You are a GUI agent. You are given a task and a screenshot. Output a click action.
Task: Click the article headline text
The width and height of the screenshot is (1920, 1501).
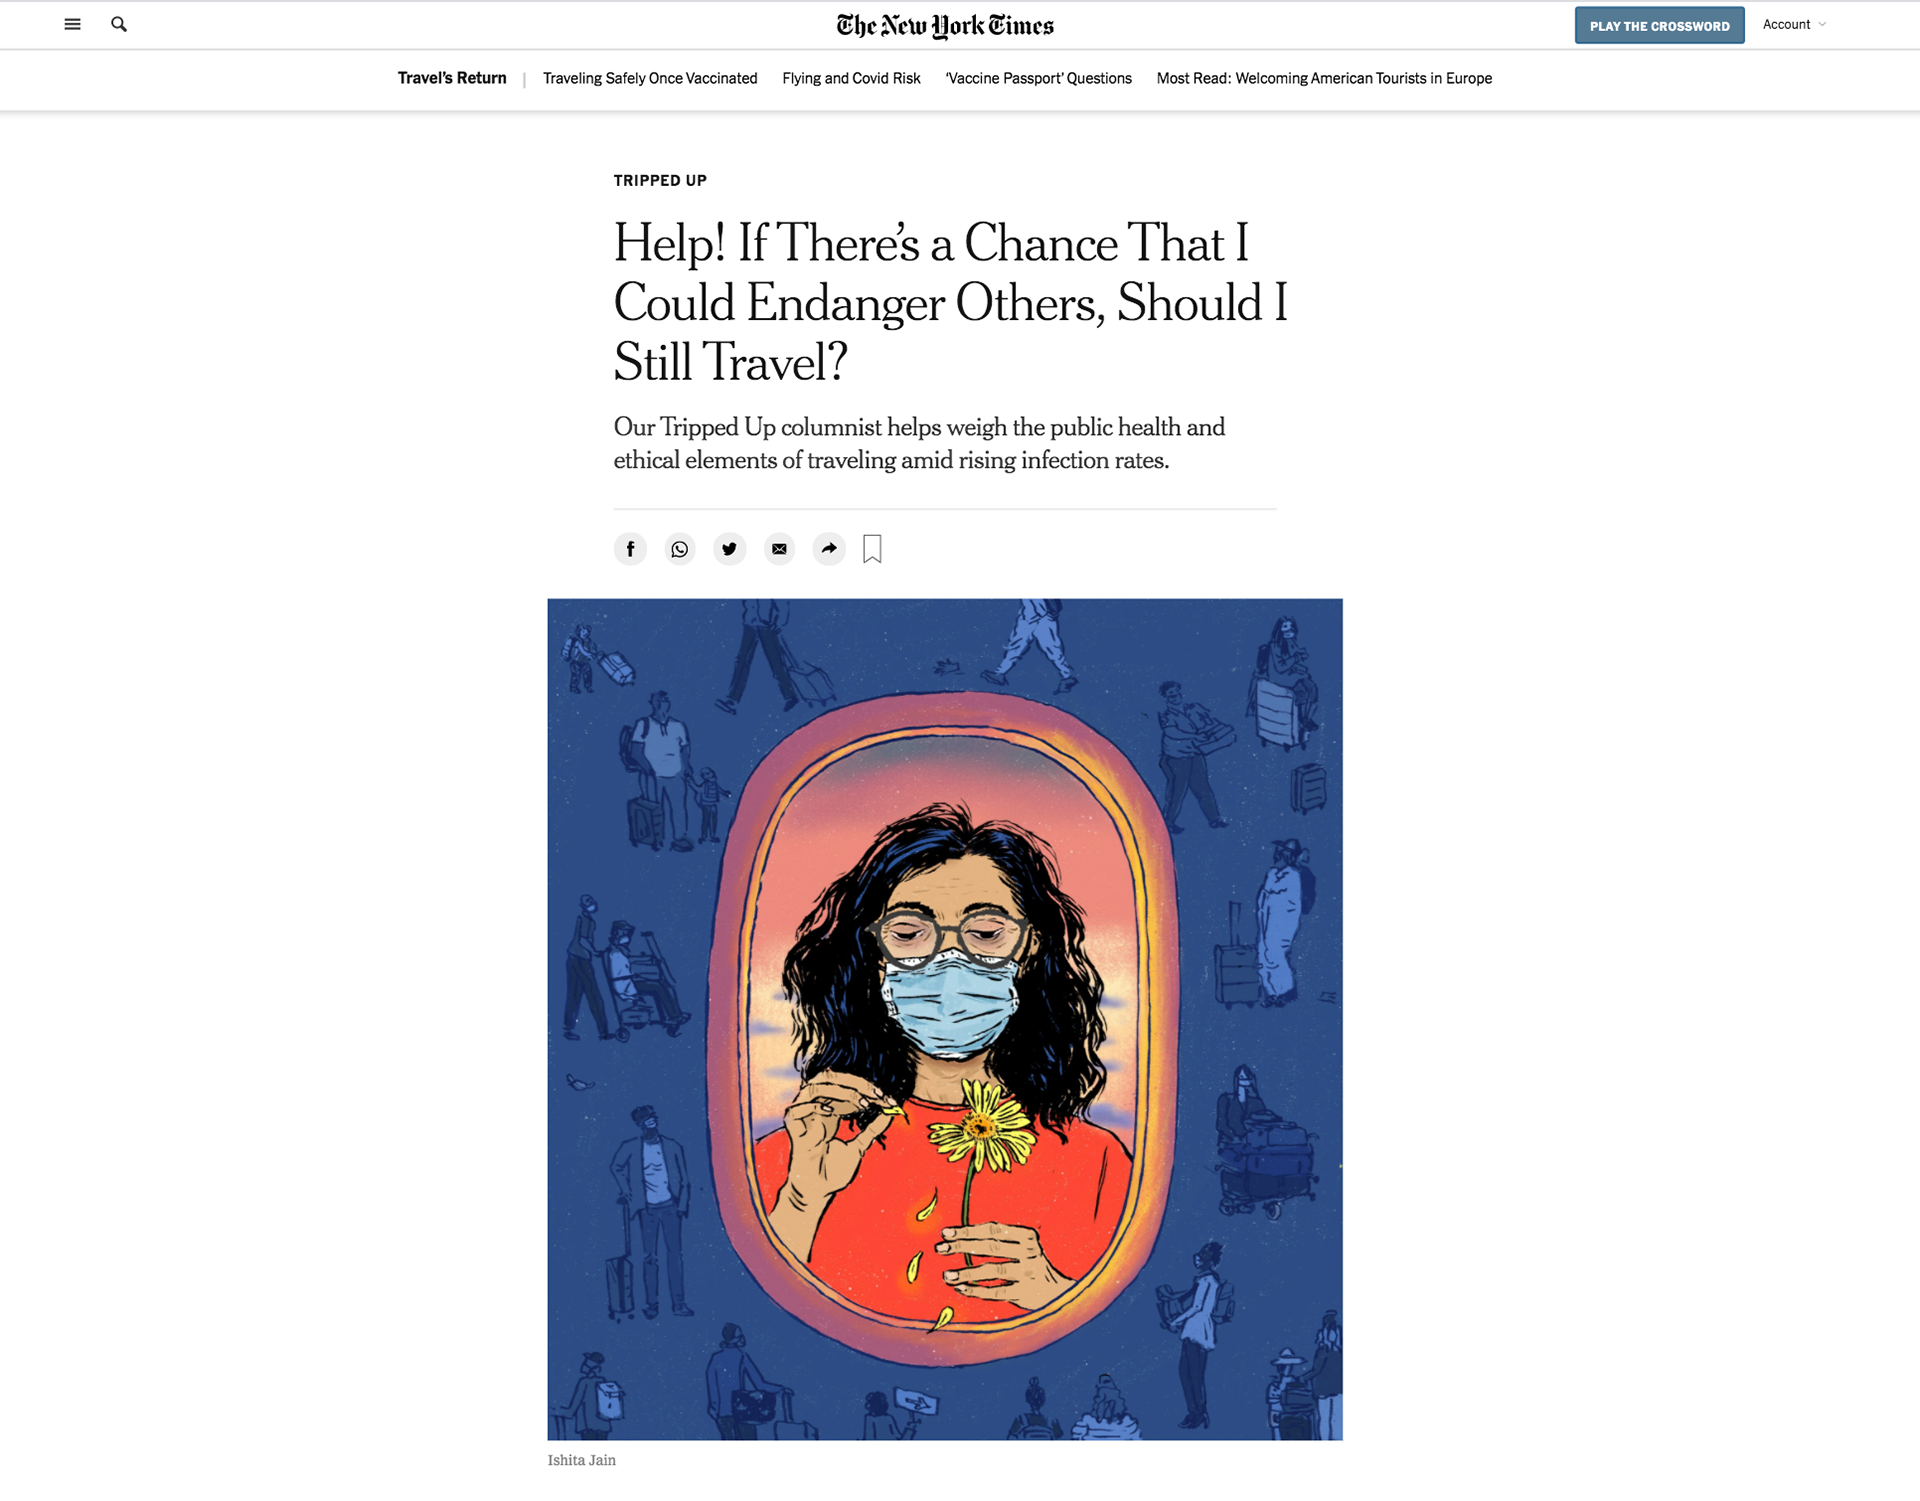[x=950, y=302]
